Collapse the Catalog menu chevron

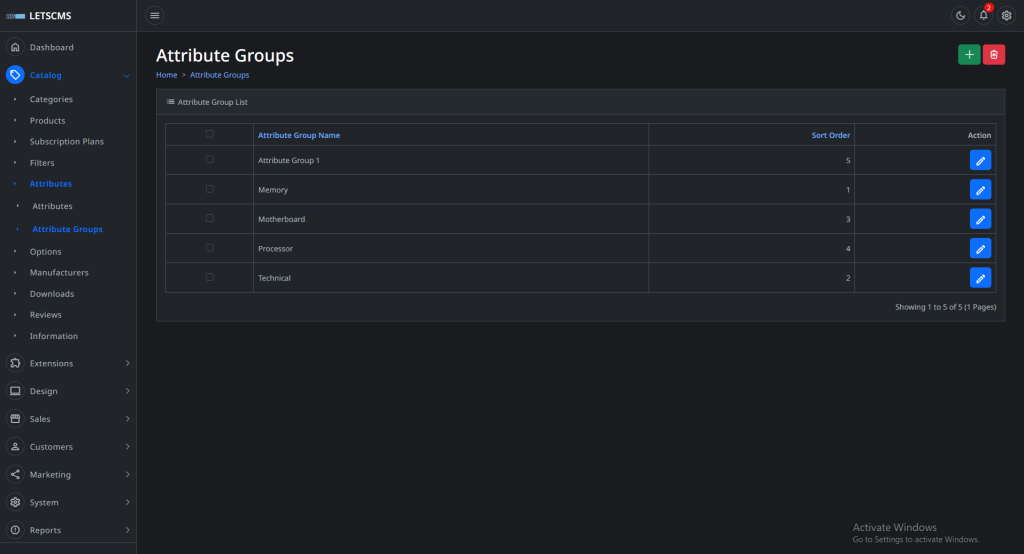click(x=127, y=76)
